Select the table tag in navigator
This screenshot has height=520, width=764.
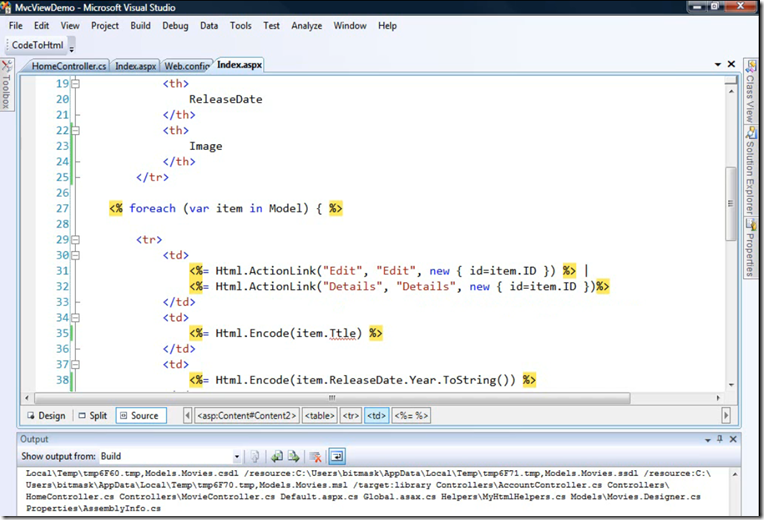click(x=320, y=416)
